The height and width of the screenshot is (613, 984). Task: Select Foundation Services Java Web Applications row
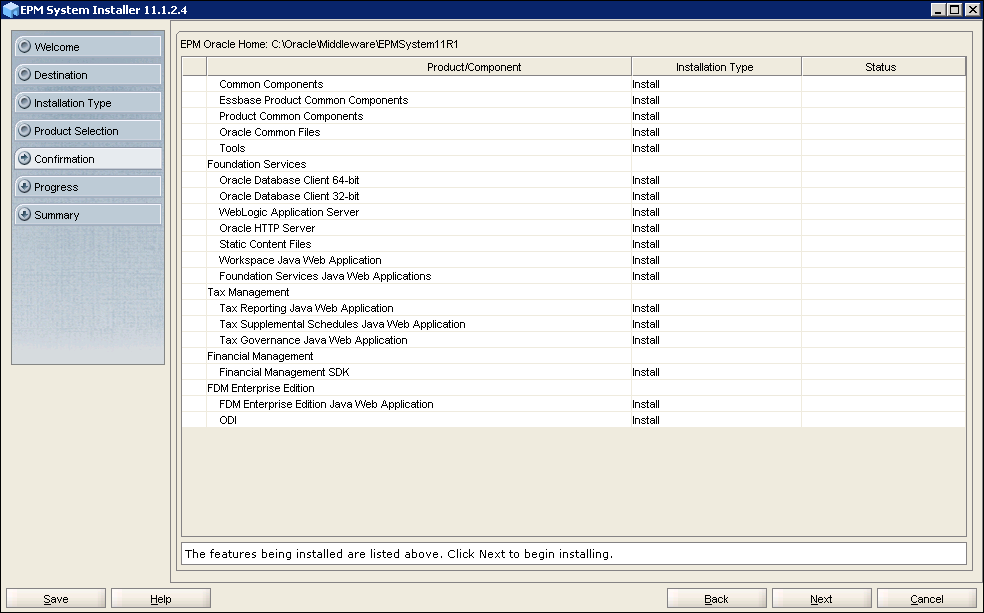click(574, 276)
